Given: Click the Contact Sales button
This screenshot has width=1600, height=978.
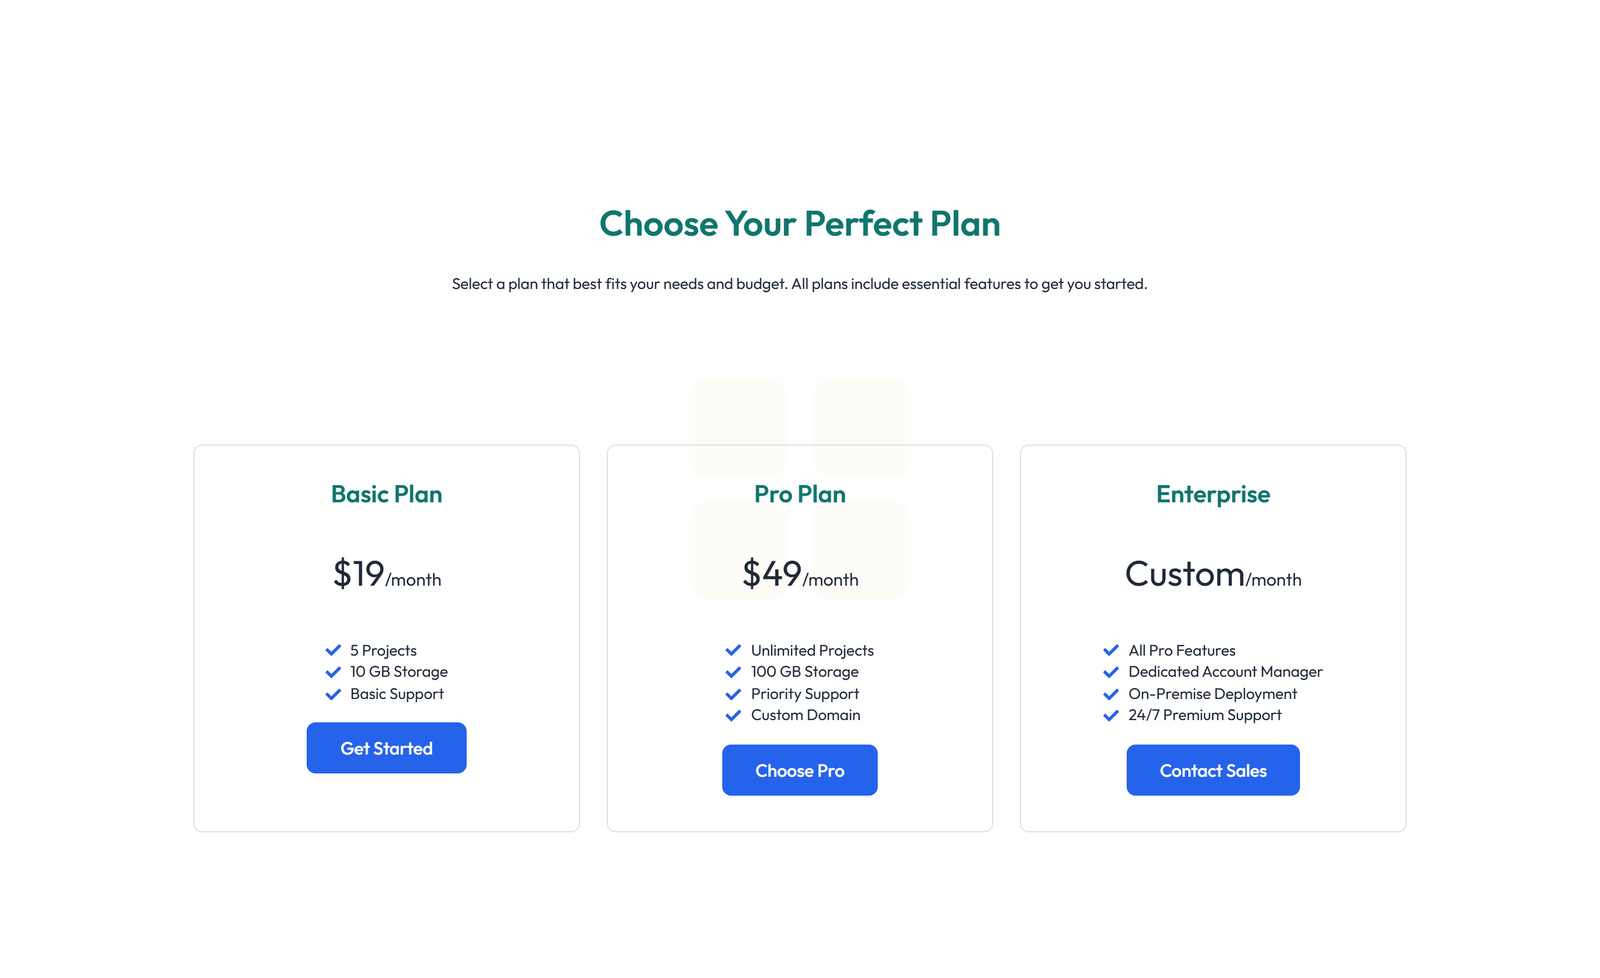Looking at the screenshot, I should pos(1212,770).
